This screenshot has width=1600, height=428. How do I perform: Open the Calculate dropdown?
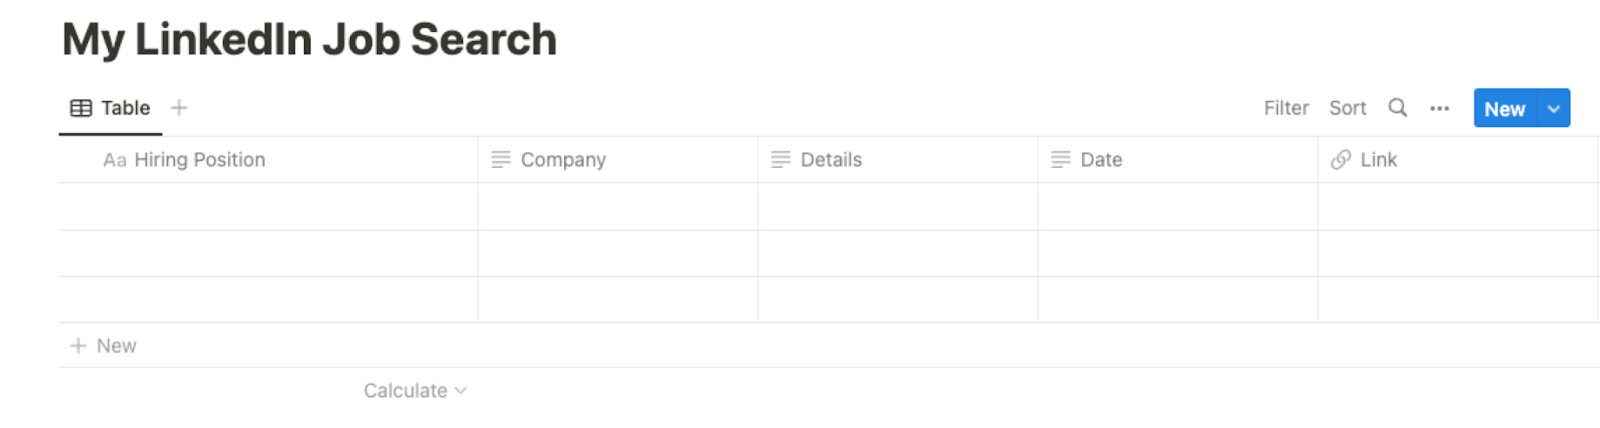414,391
